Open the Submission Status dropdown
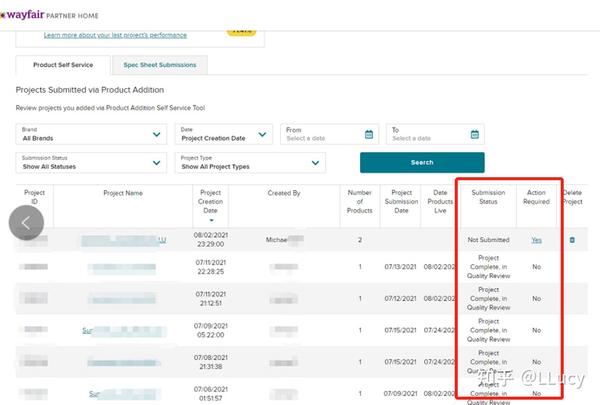Viewport: 600px width, 405px height. click(91, 163)
